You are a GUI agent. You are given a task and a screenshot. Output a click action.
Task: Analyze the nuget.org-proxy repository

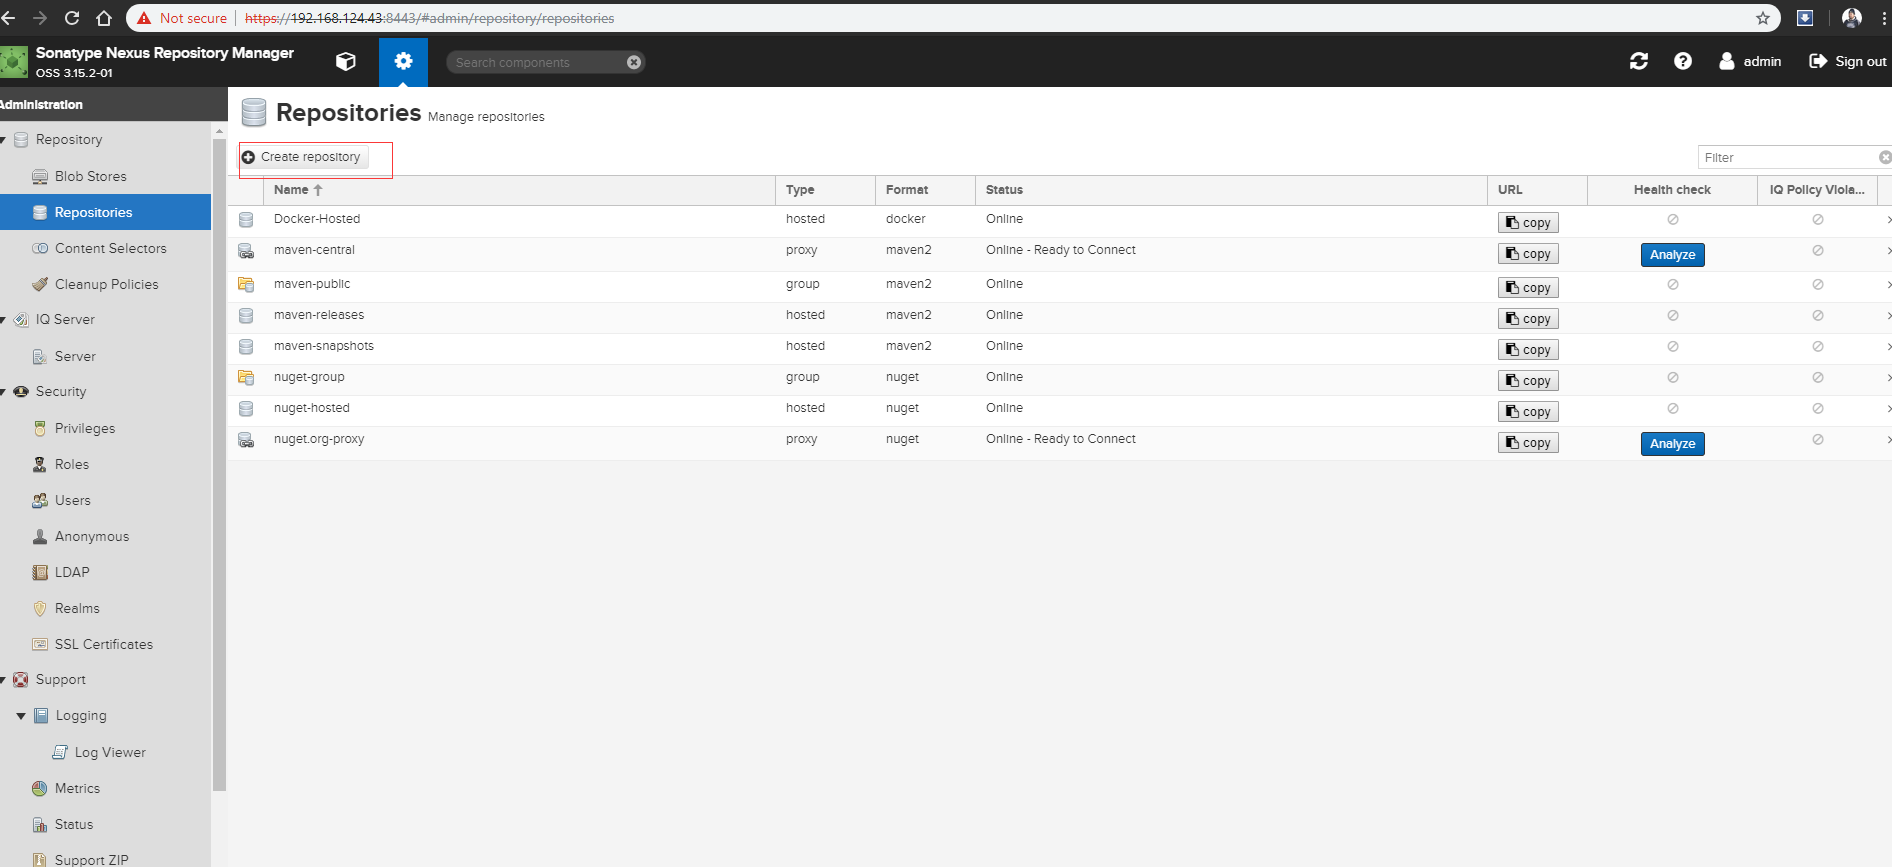[x=1672, y=444]
